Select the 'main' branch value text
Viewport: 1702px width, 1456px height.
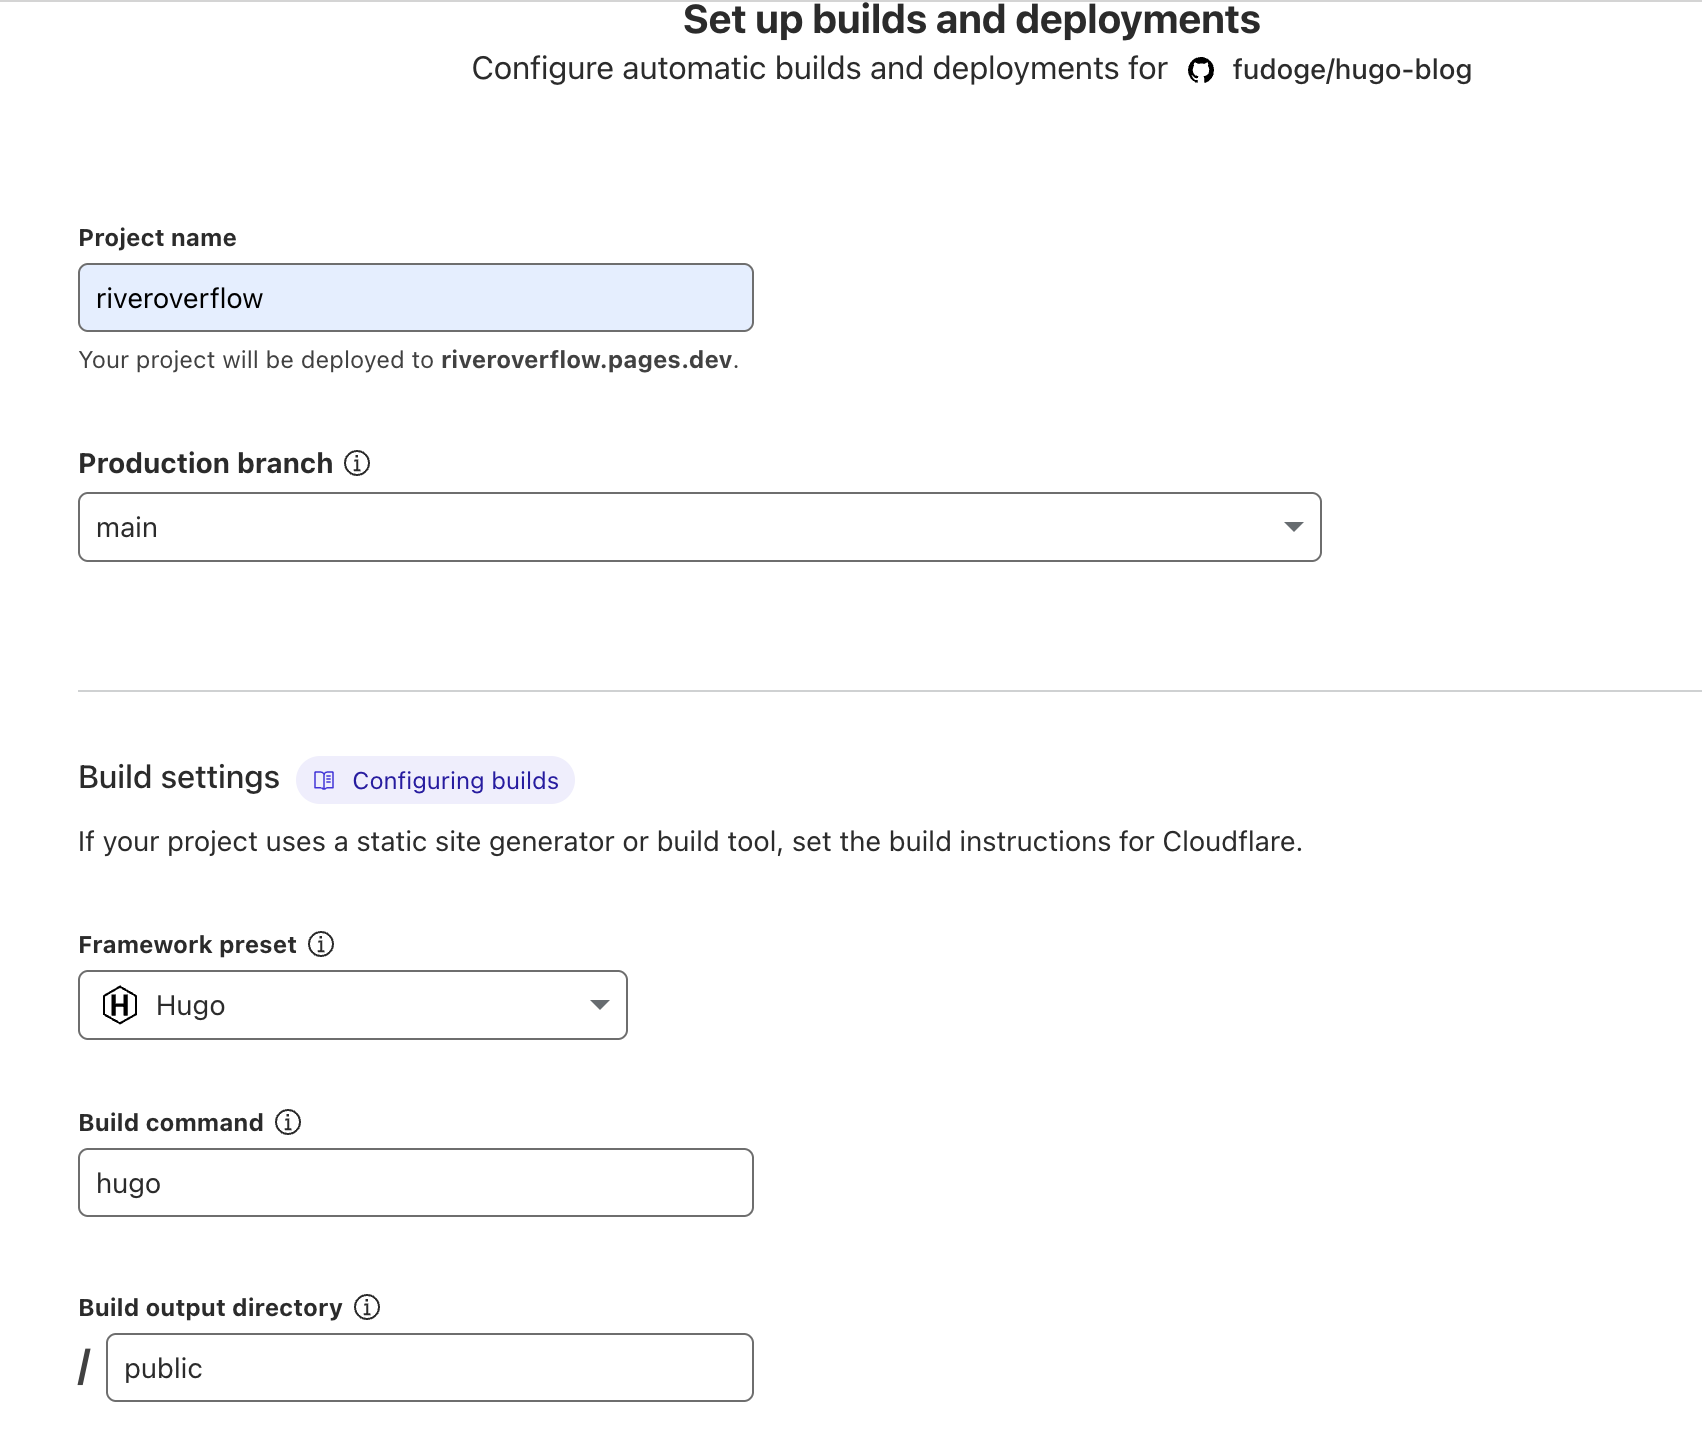pos(127,528)
